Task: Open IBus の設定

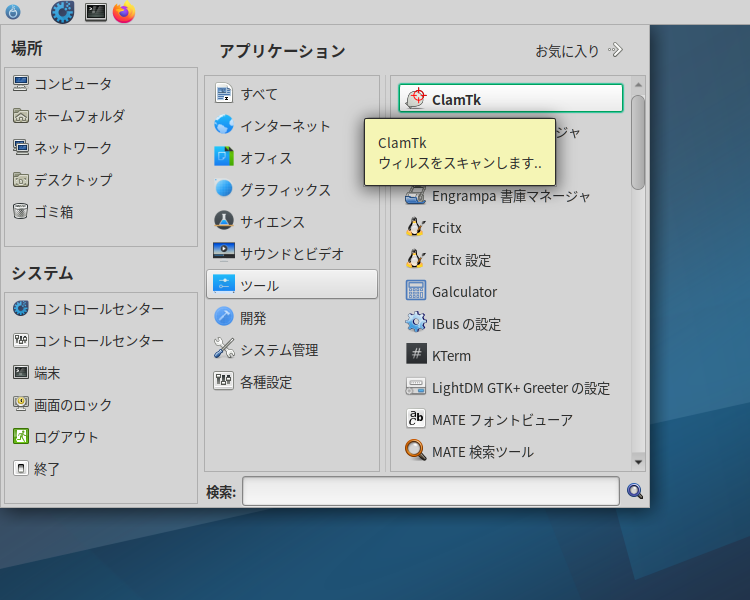Action: pos(510,323)
